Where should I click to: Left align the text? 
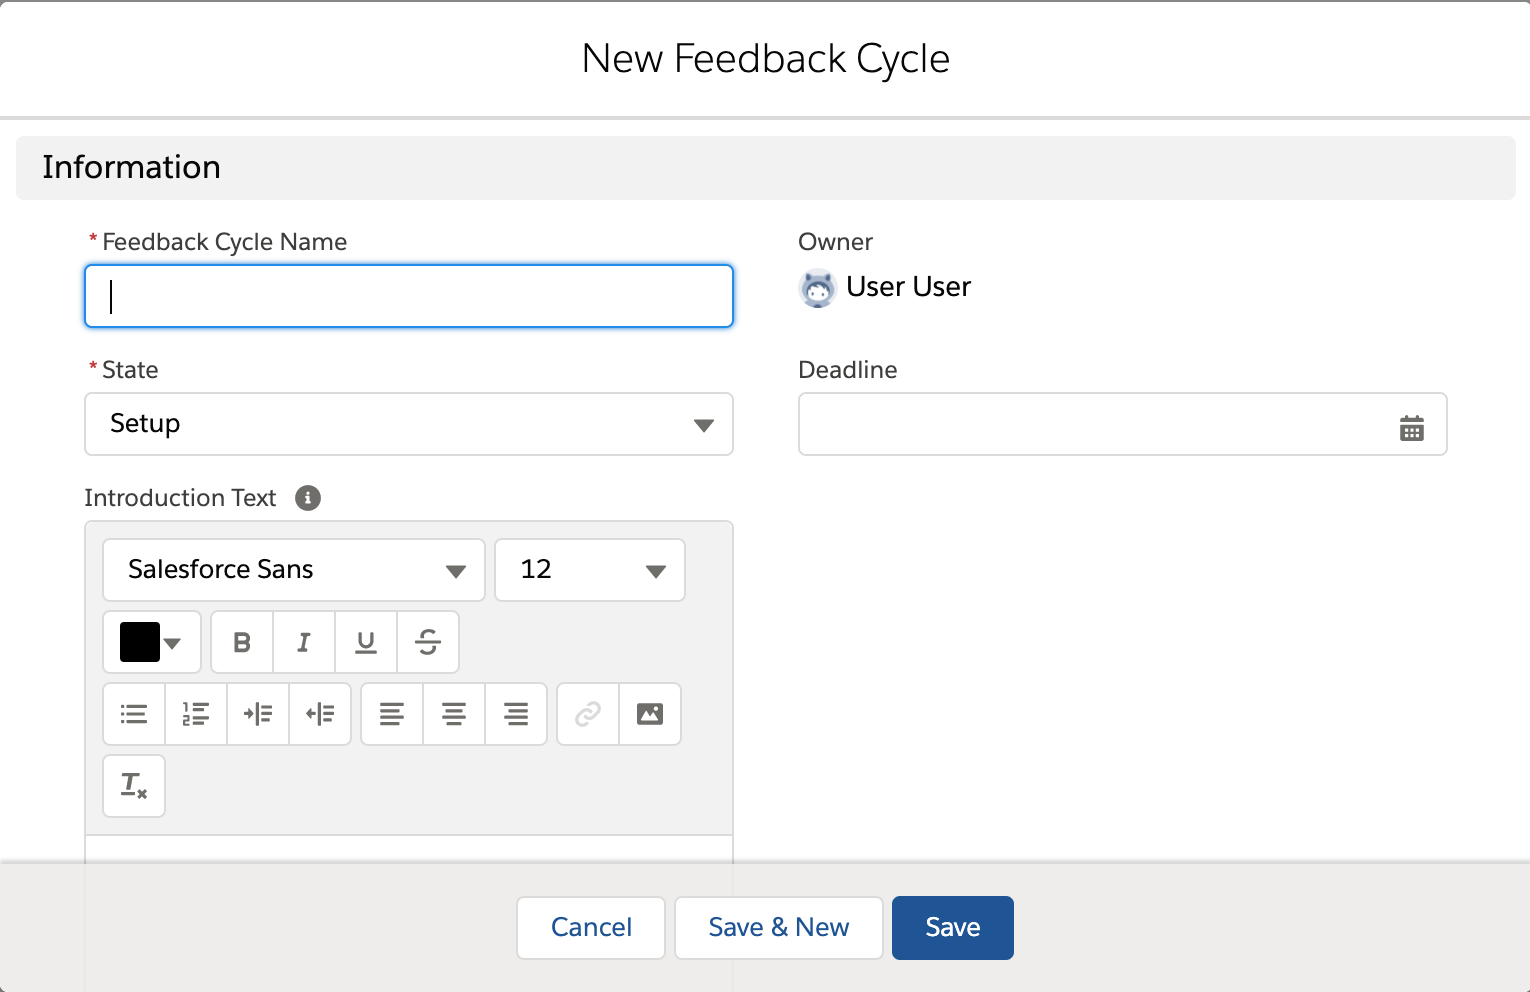pos(392,714)
